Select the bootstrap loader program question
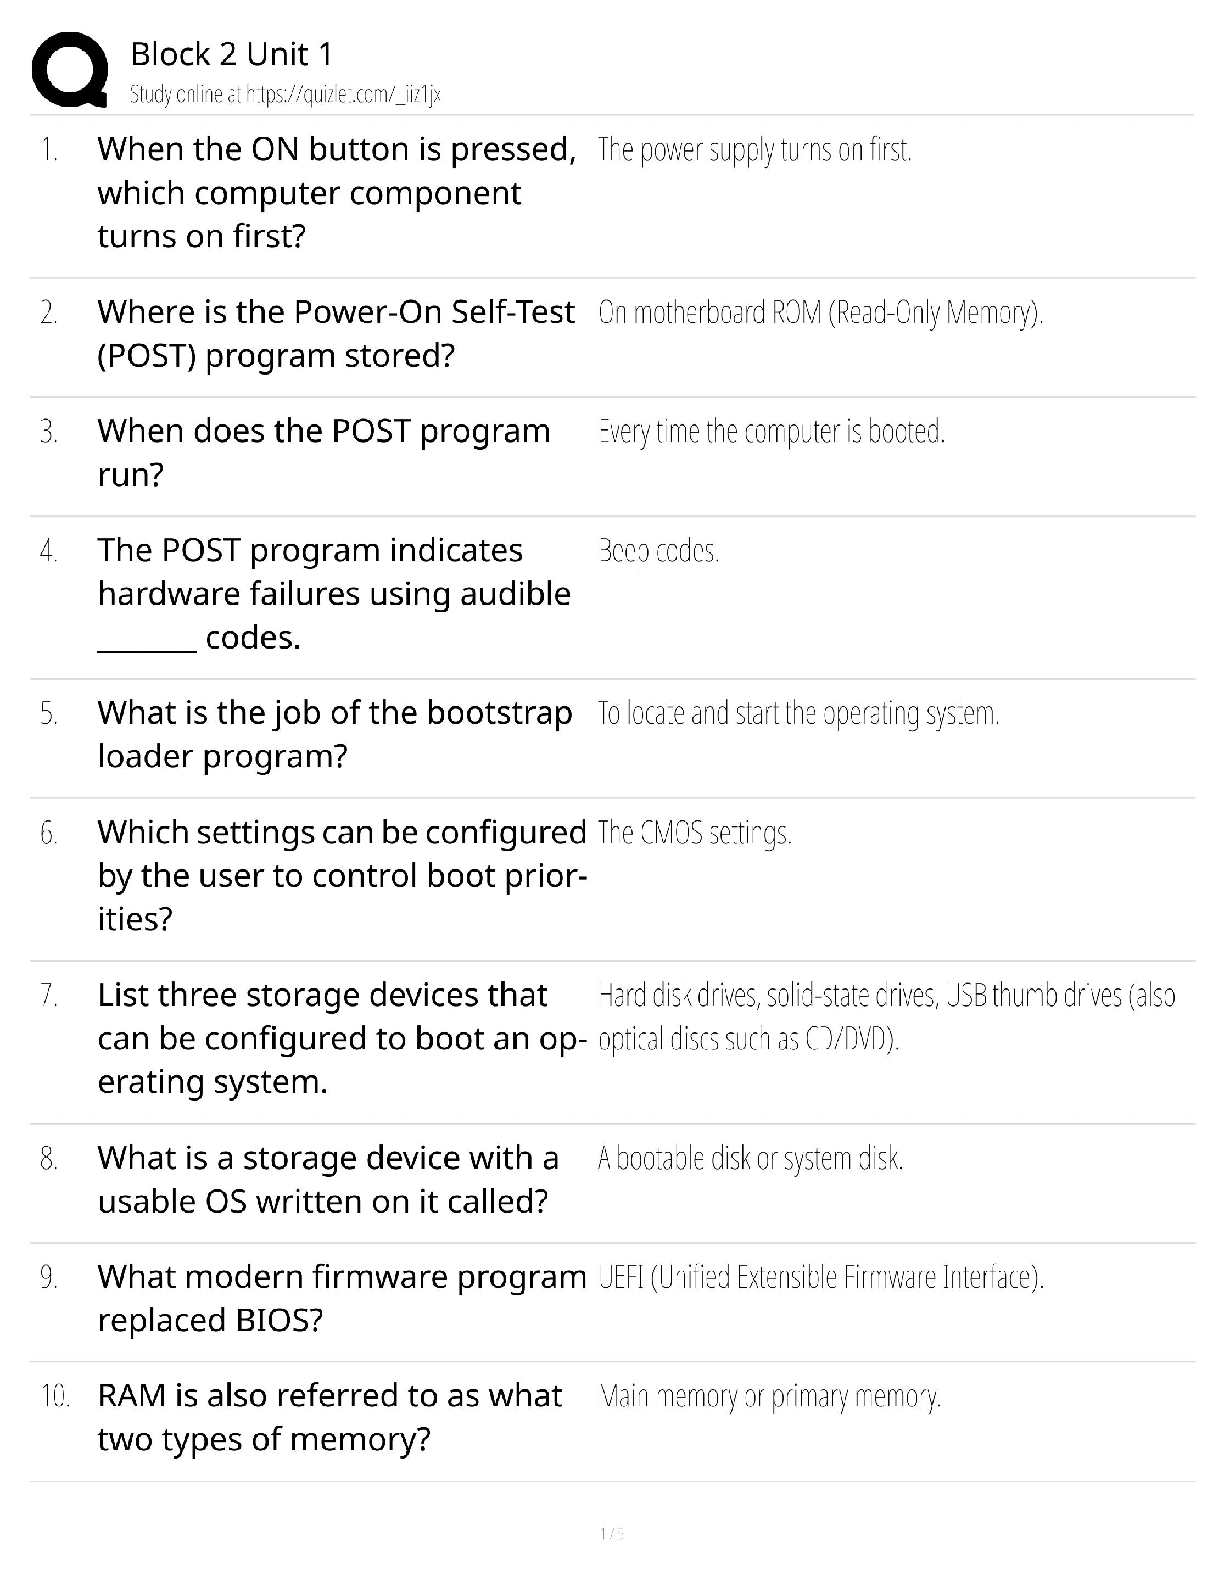This screenshot has height=1584, width=1224. (x=334, y=734)
